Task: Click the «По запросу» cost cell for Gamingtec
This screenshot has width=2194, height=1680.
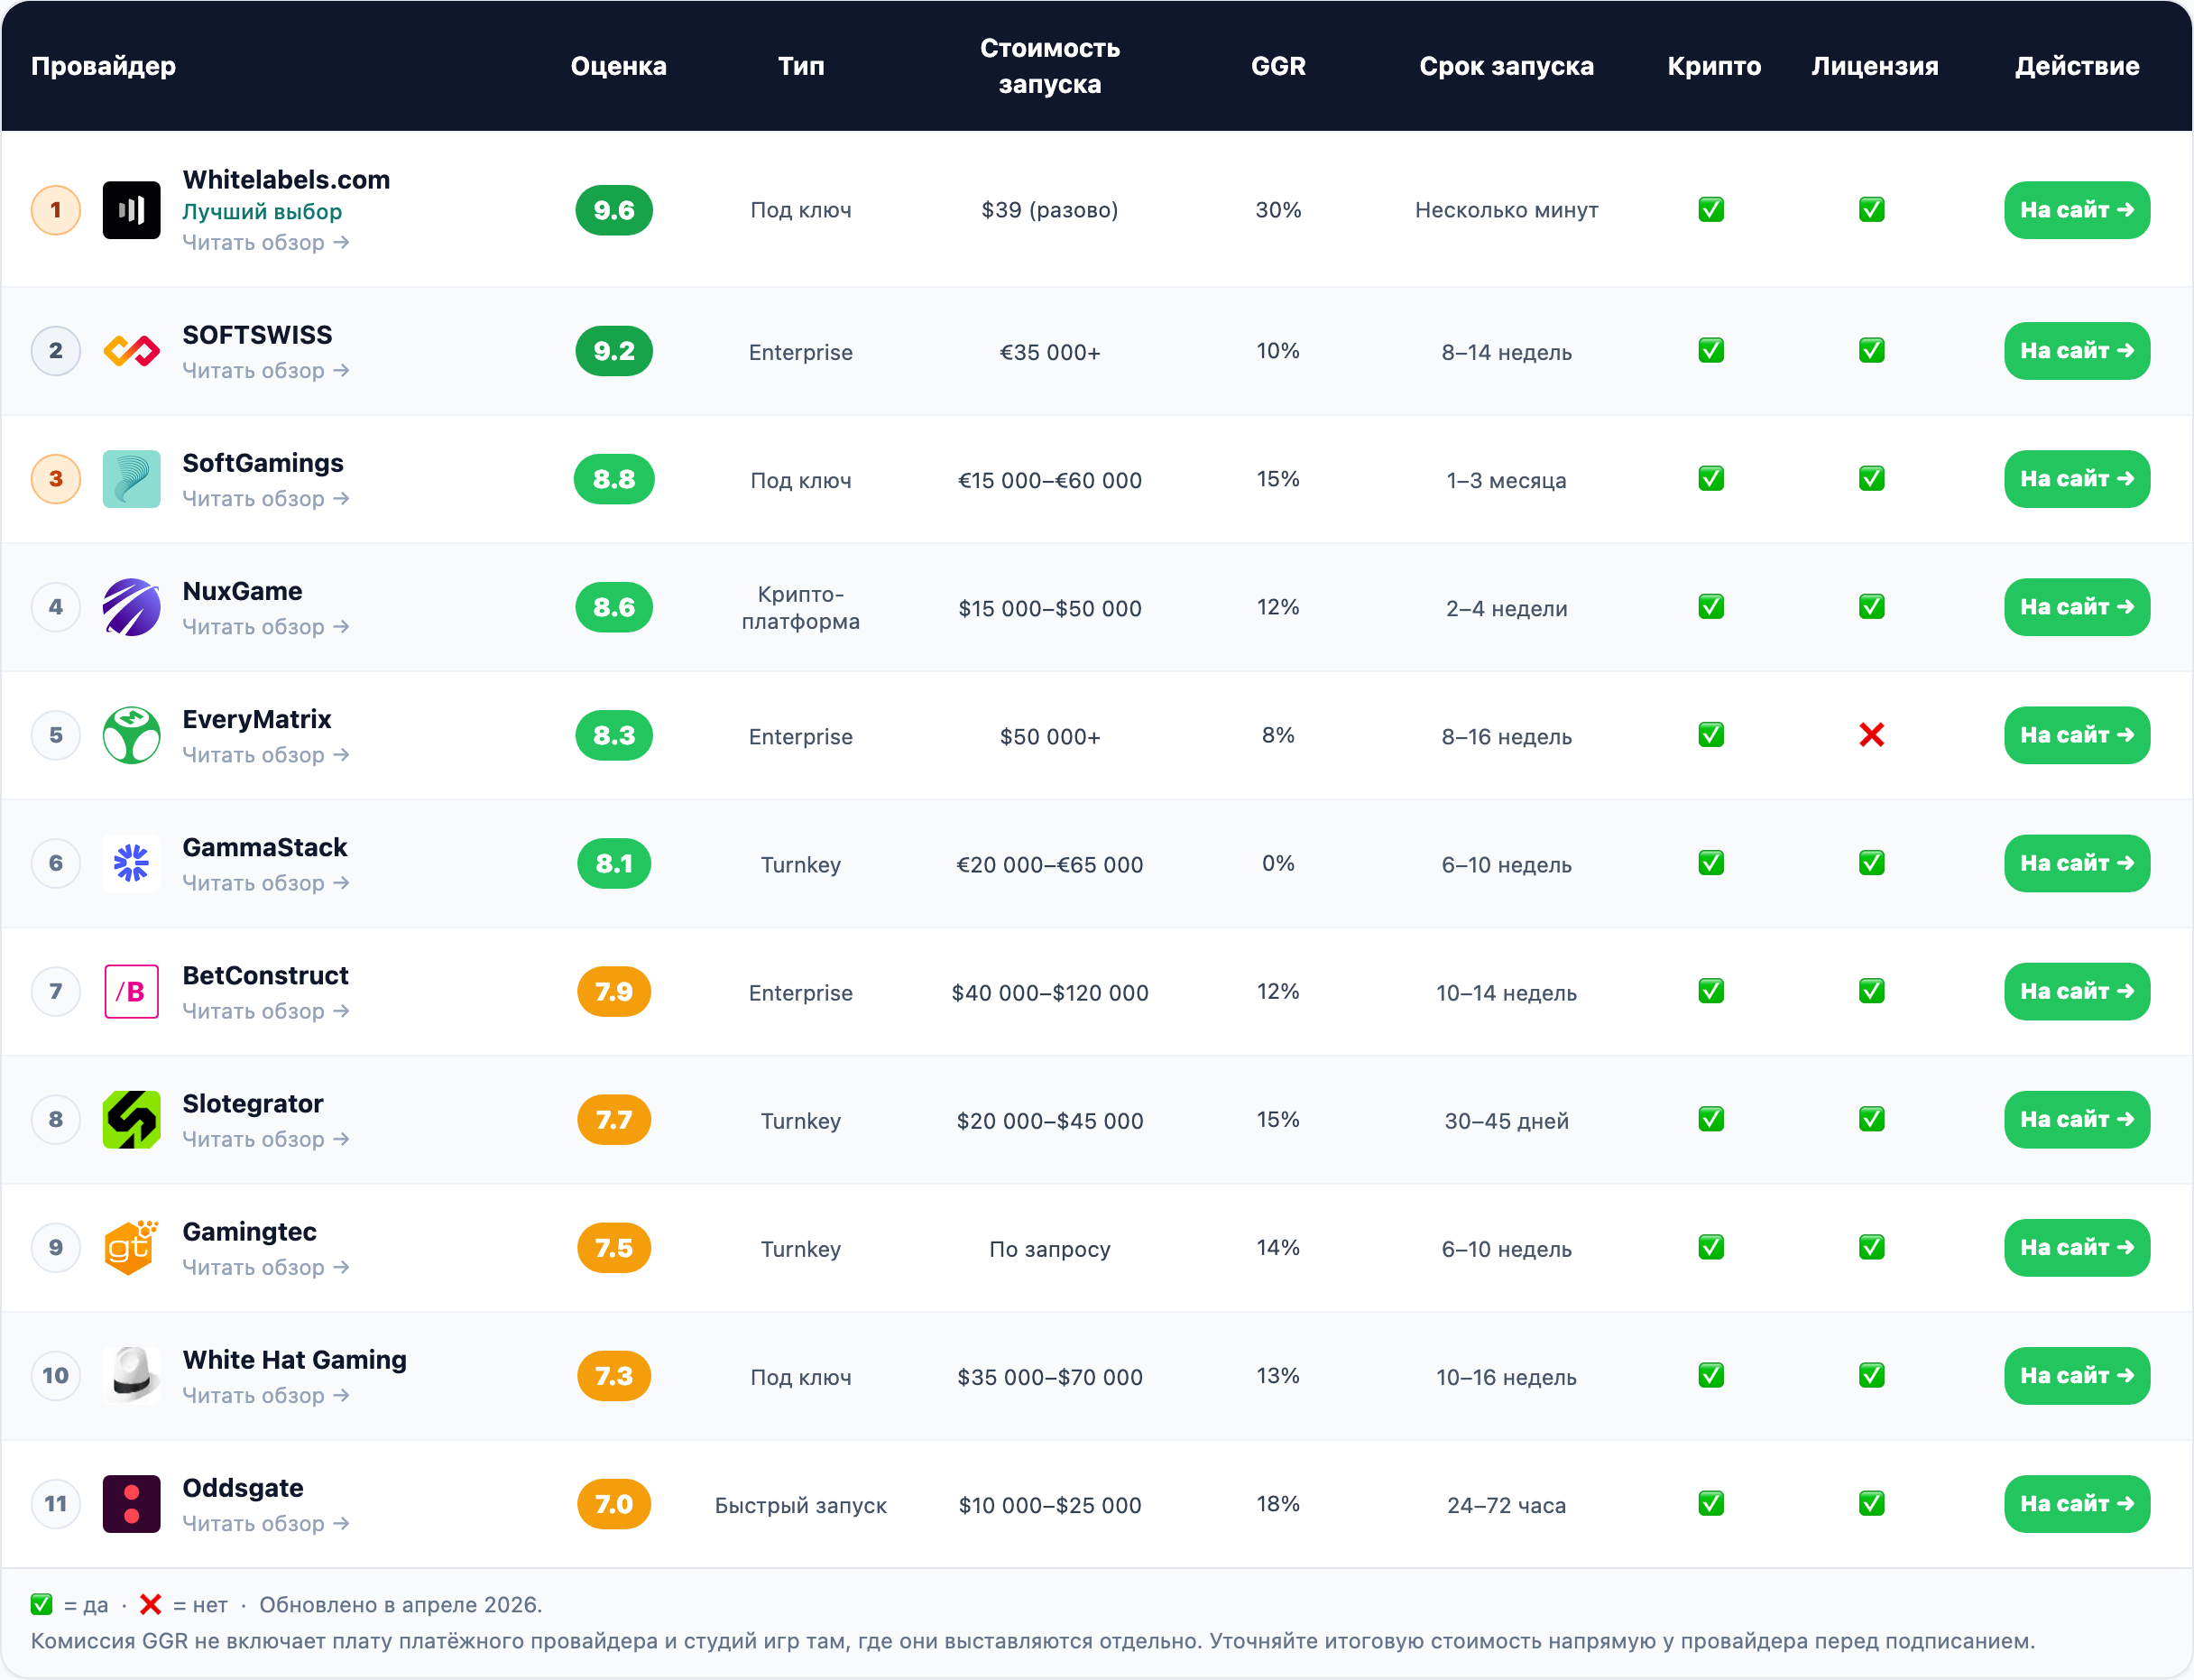Action: click(x=1050, y=1249)
